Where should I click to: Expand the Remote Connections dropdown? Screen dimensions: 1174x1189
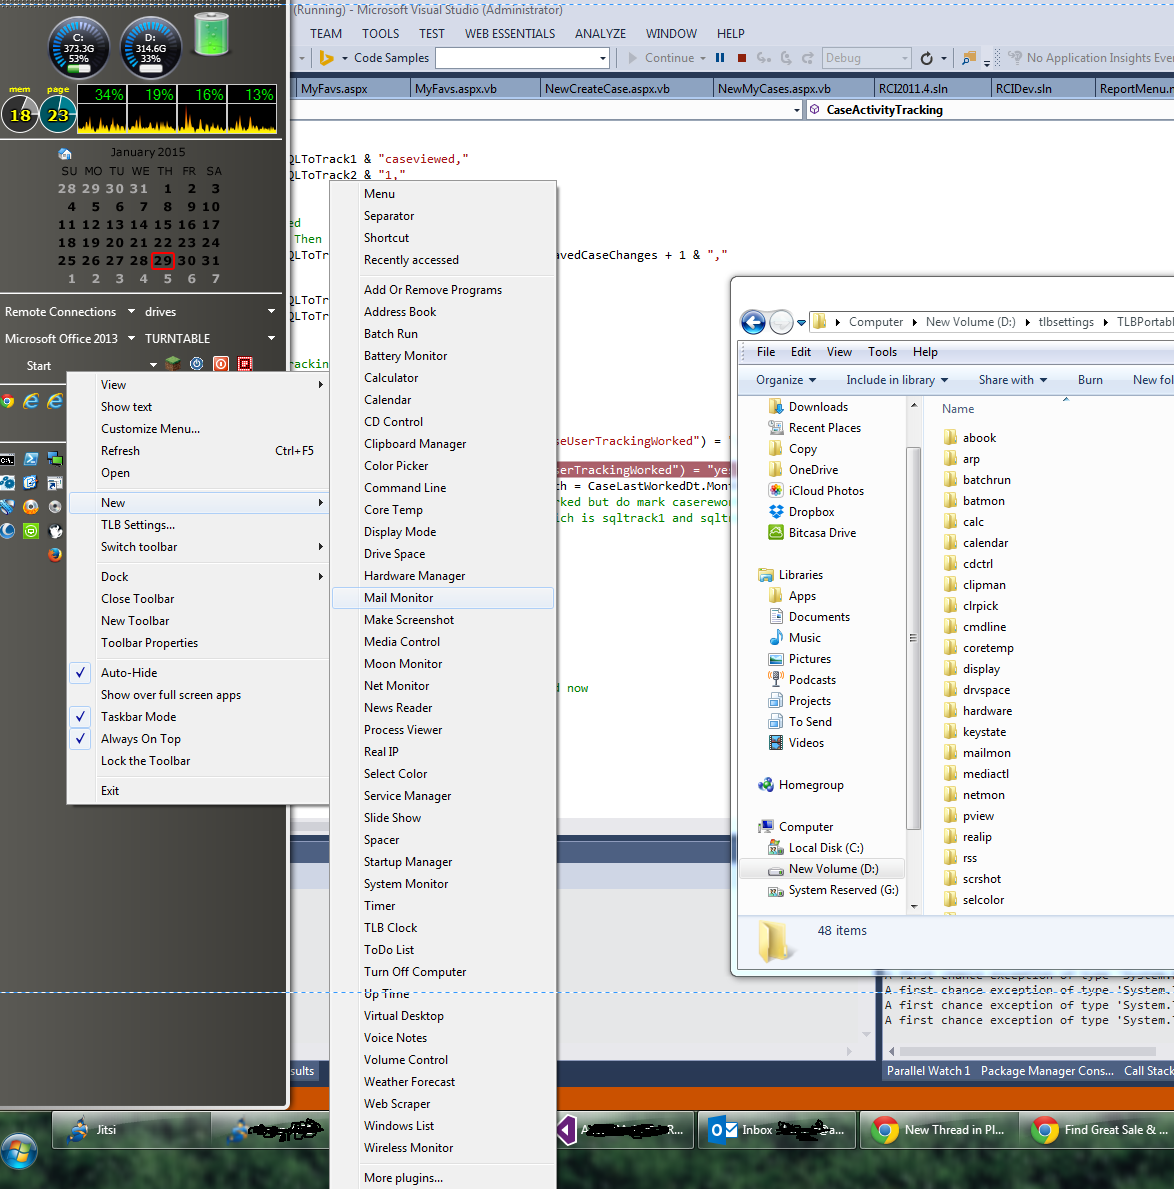tap(131, 312)
